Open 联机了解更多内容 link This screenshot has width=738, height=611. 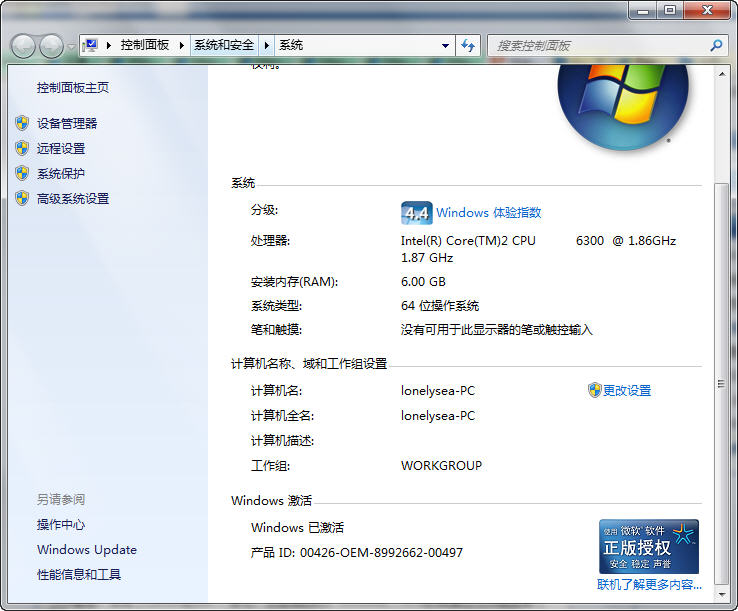650,585
